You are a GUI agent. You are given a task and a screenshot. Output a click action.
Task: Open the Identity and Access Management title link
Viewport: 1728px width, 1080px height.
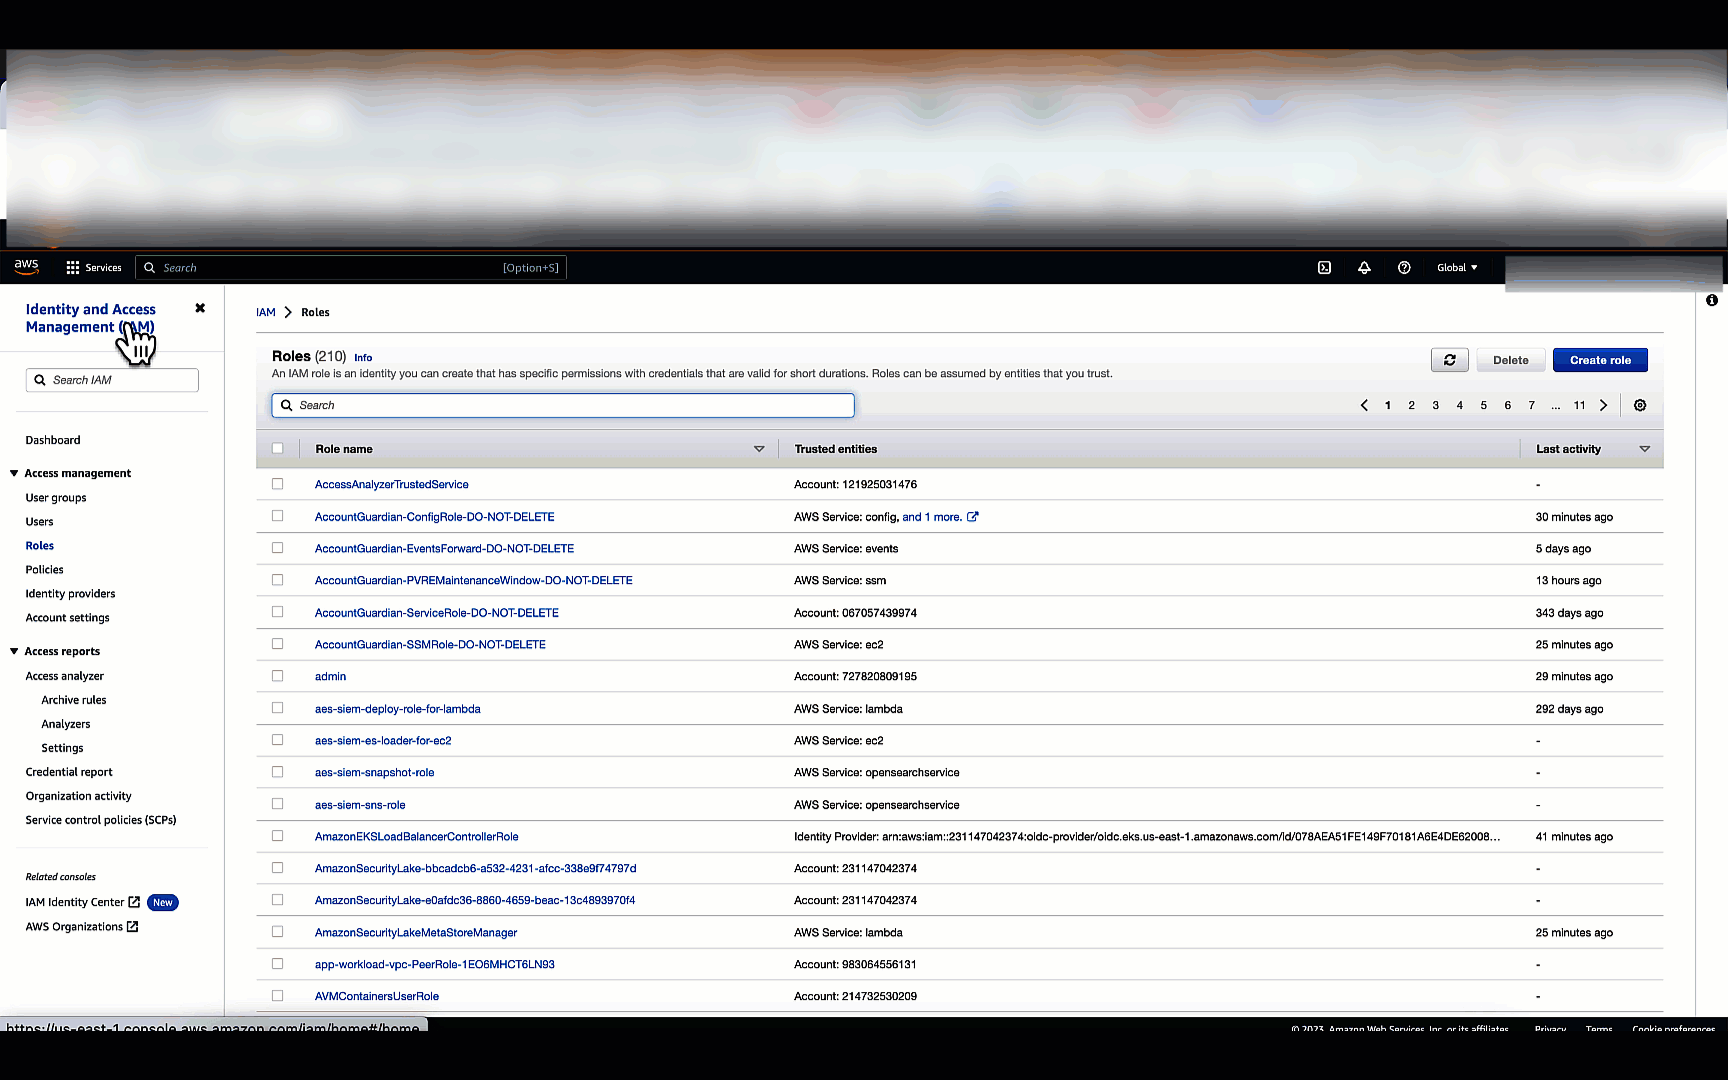click(x=90, y=318)
